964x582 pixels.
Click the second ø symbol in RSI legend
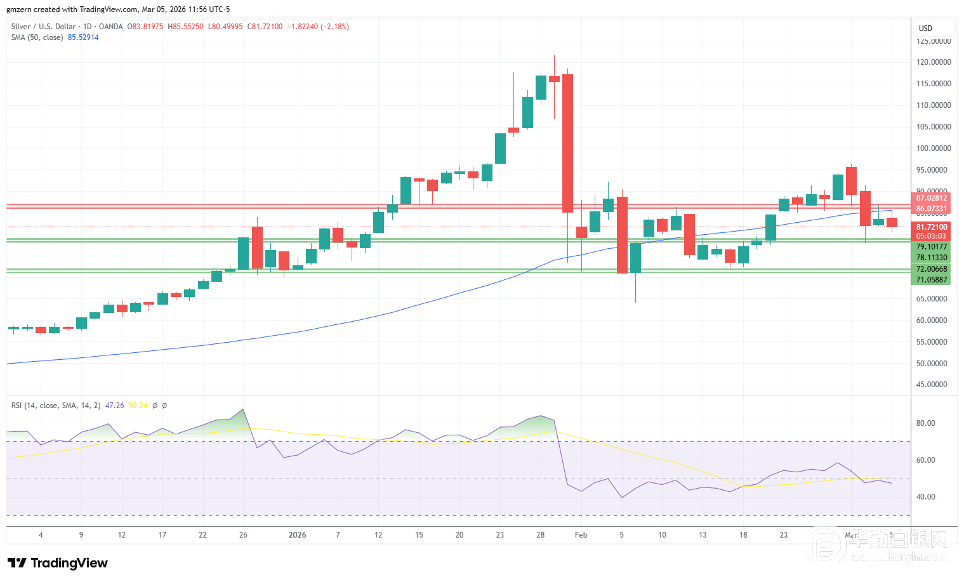click(x=165, y=405)
